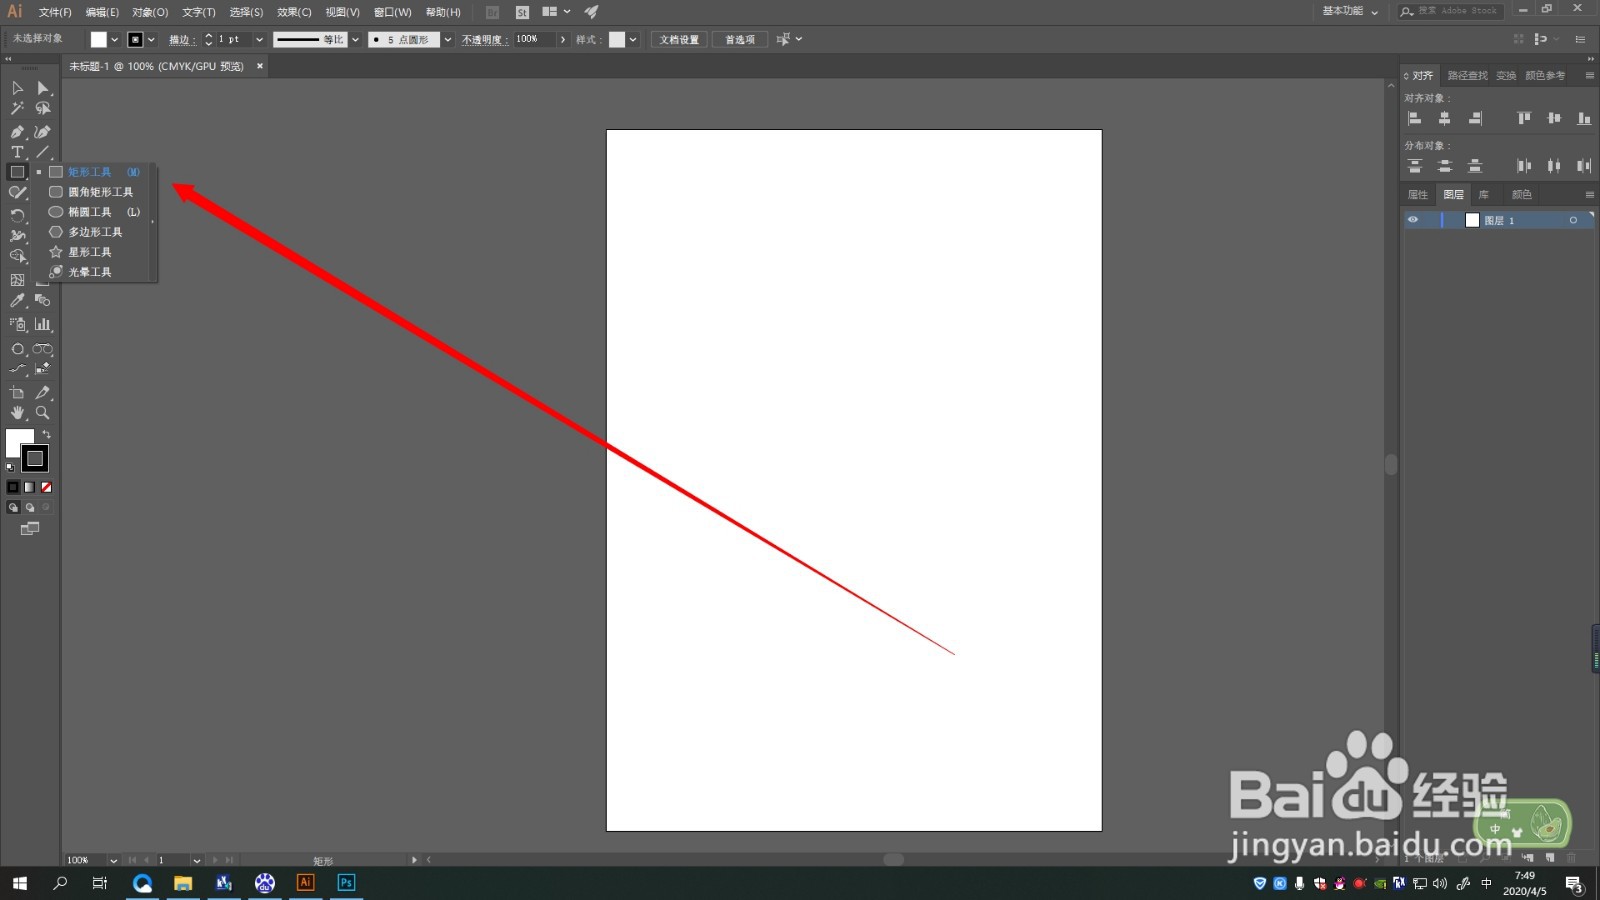Expand the 等比 stroke profile dropdown

[x=355, y=40]
